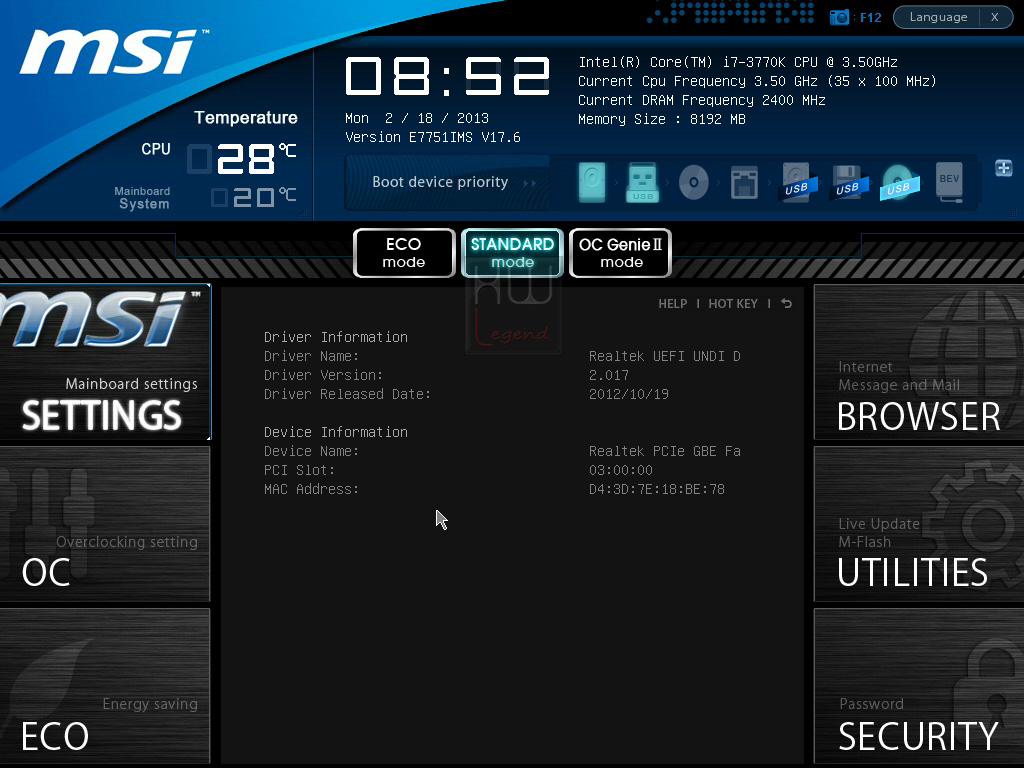Click the Current Cpu Frequency line
This screenshot has width=1024, height=768.
point(758,81)
